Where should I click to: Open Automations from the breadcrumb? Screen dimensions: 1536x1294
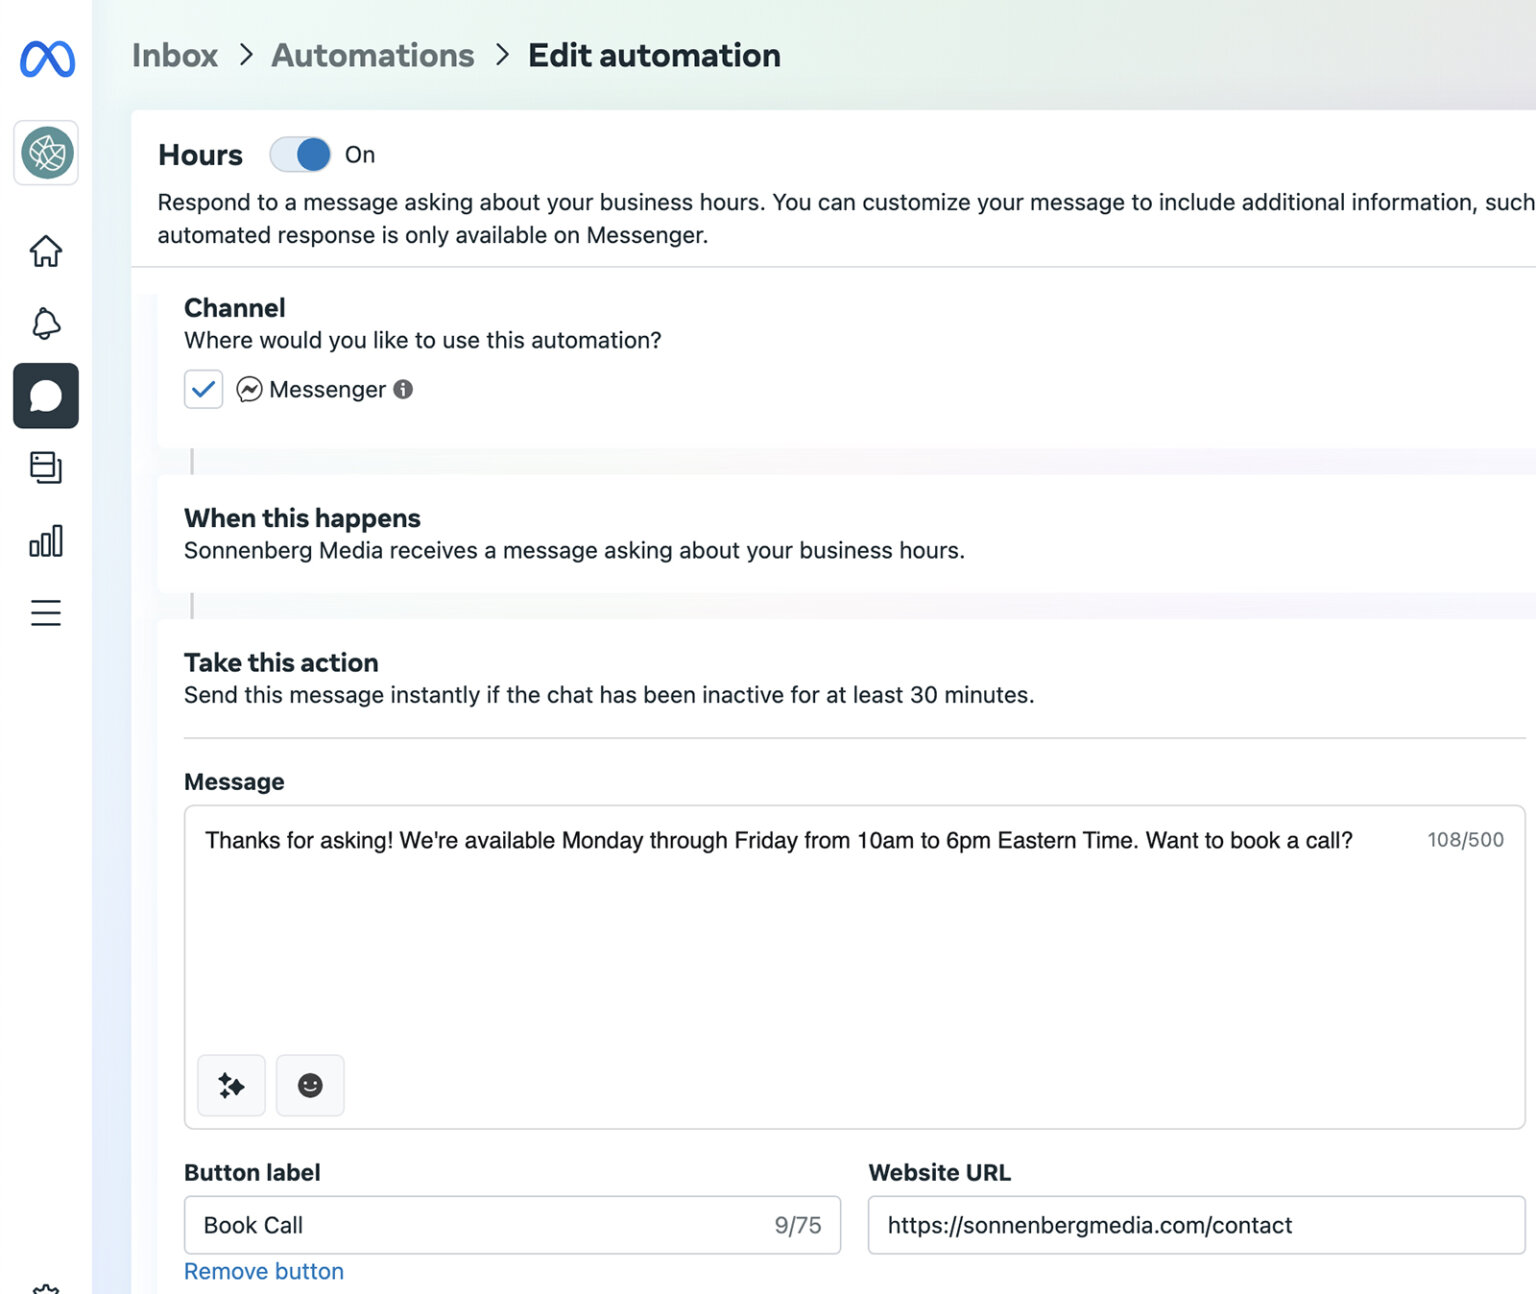(x=373, y=55)
